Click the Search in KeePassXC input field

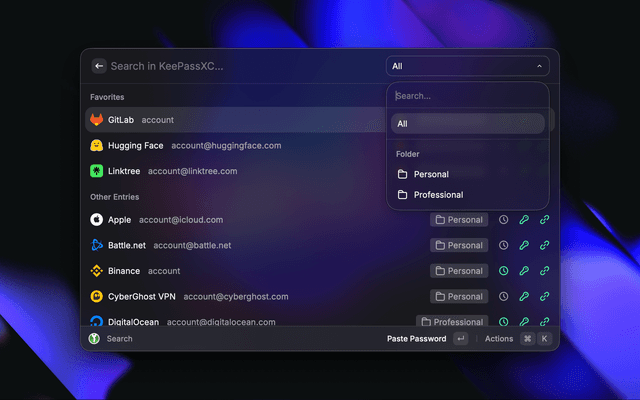[240, 66]
